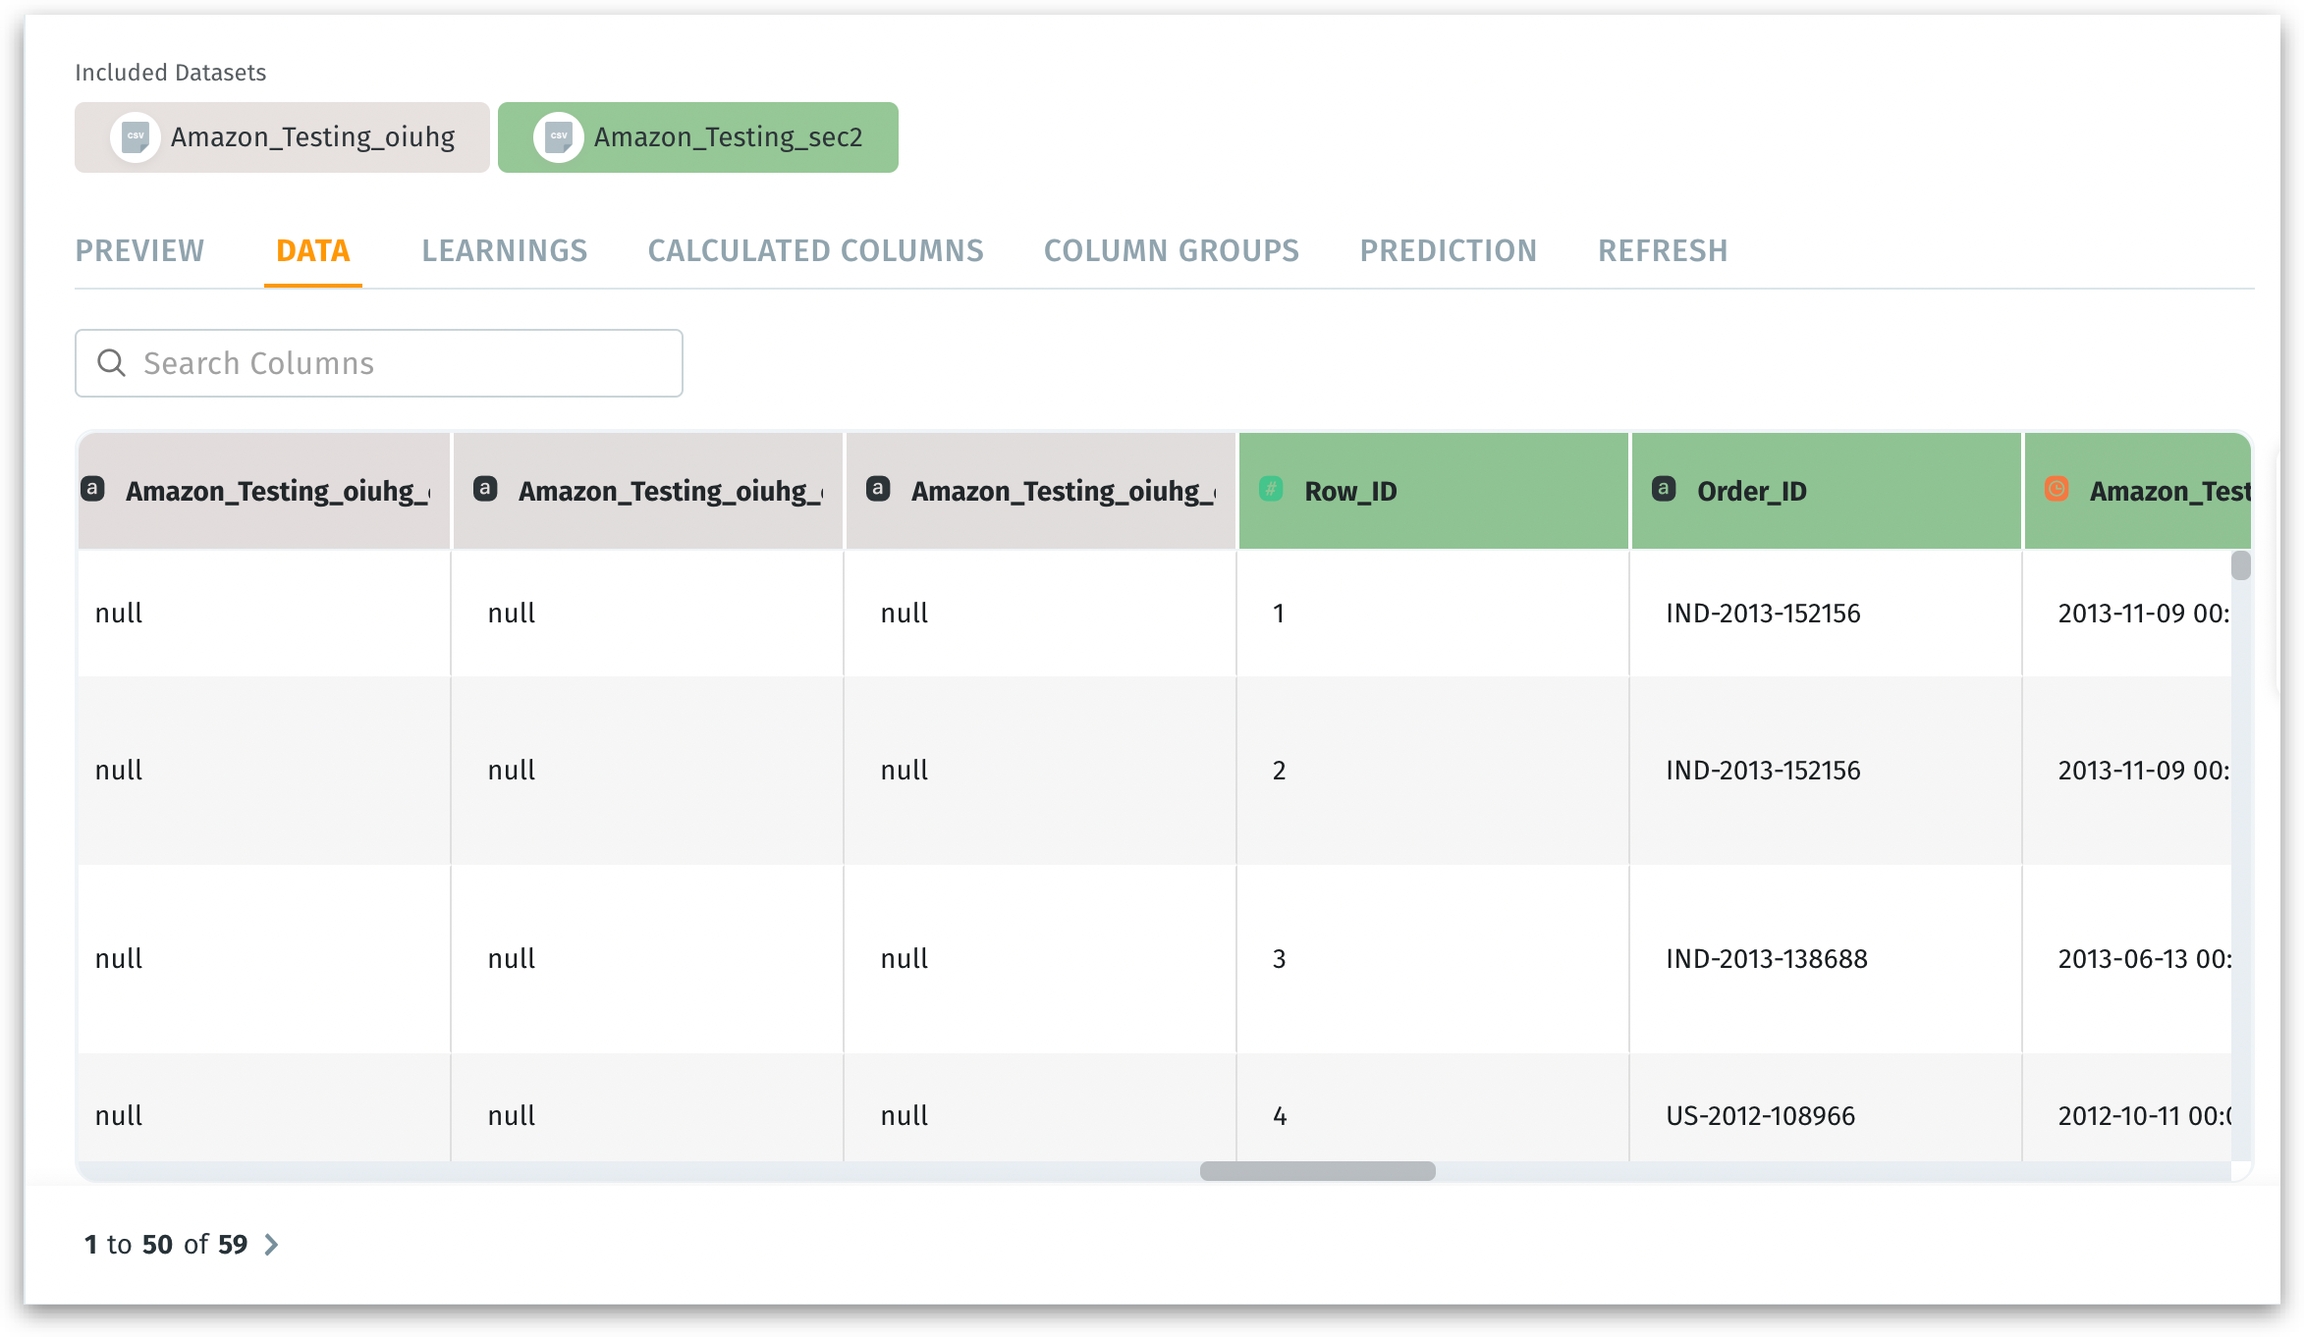Click numeric type icon beside Row_ID
Screen dimensions: 2304x1337
(x=1271, y=489)
